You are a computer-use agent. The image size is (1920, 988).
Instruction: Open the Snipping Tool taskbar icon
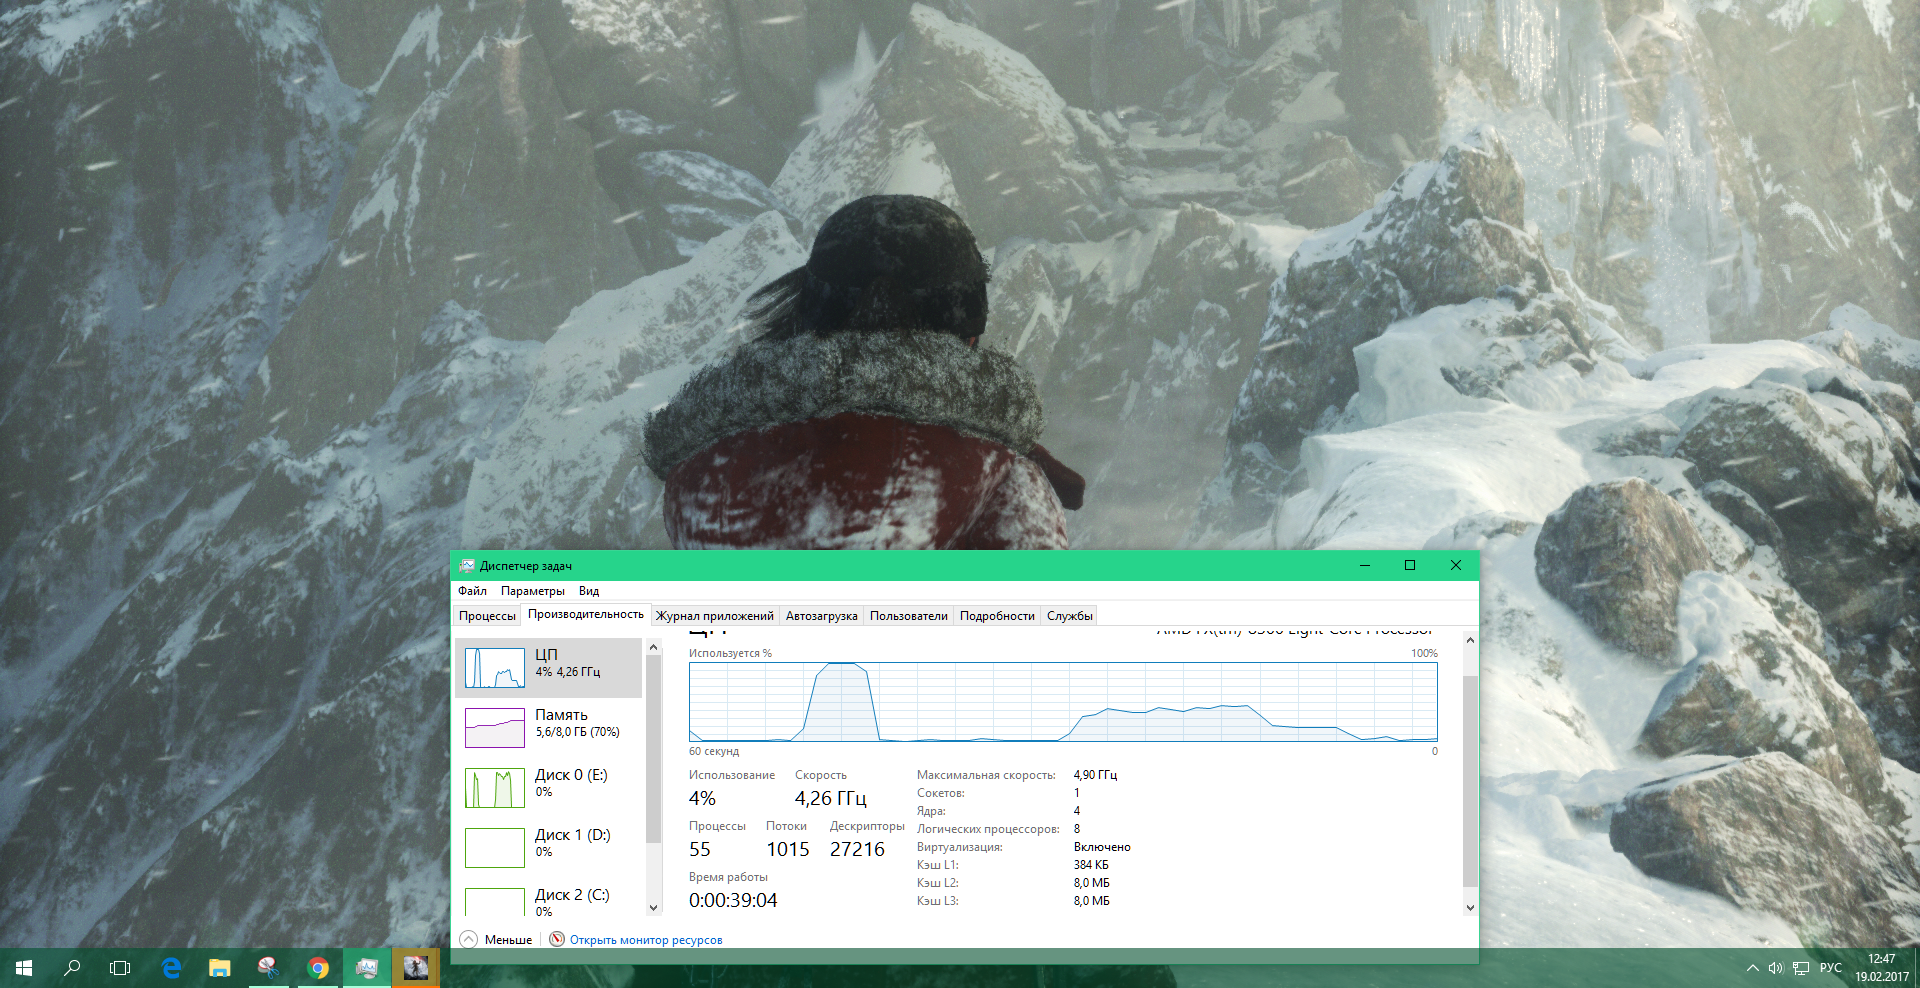point(268,968)
